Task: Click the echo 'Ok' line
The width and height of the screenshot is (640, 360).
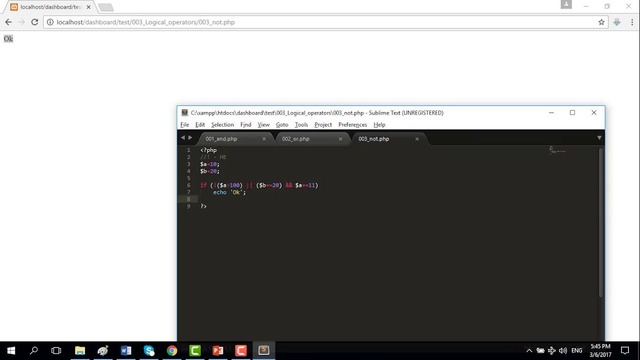Action: pos(229,192)
